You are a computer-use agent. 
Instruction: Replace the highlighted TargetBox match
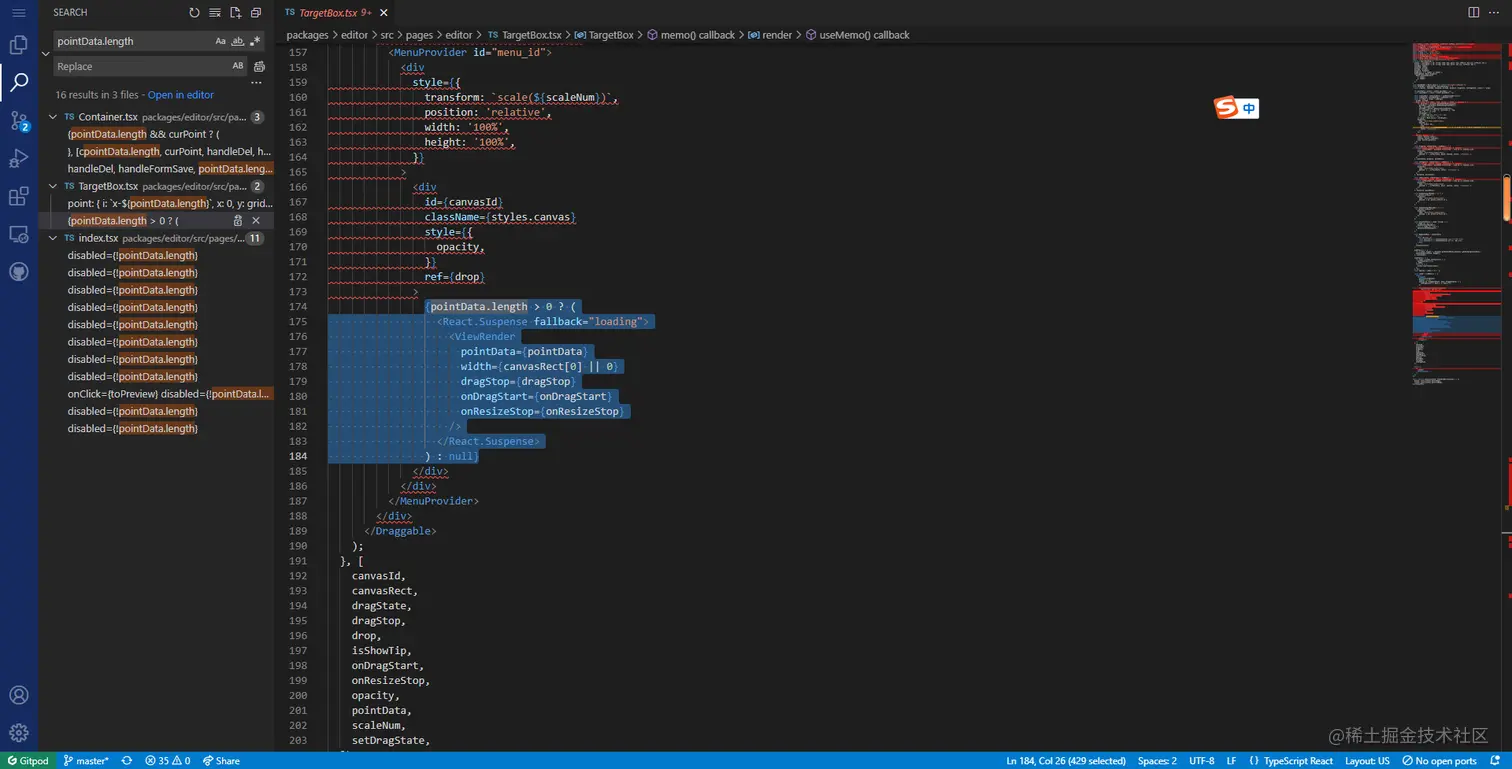pos(238,220)
